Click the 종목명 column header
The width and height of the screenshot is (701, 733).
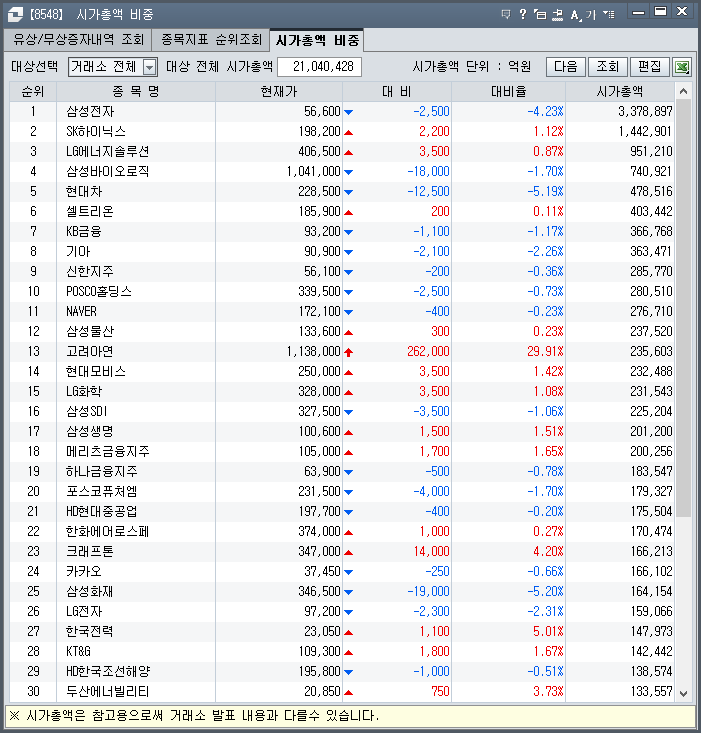(136, 92)
